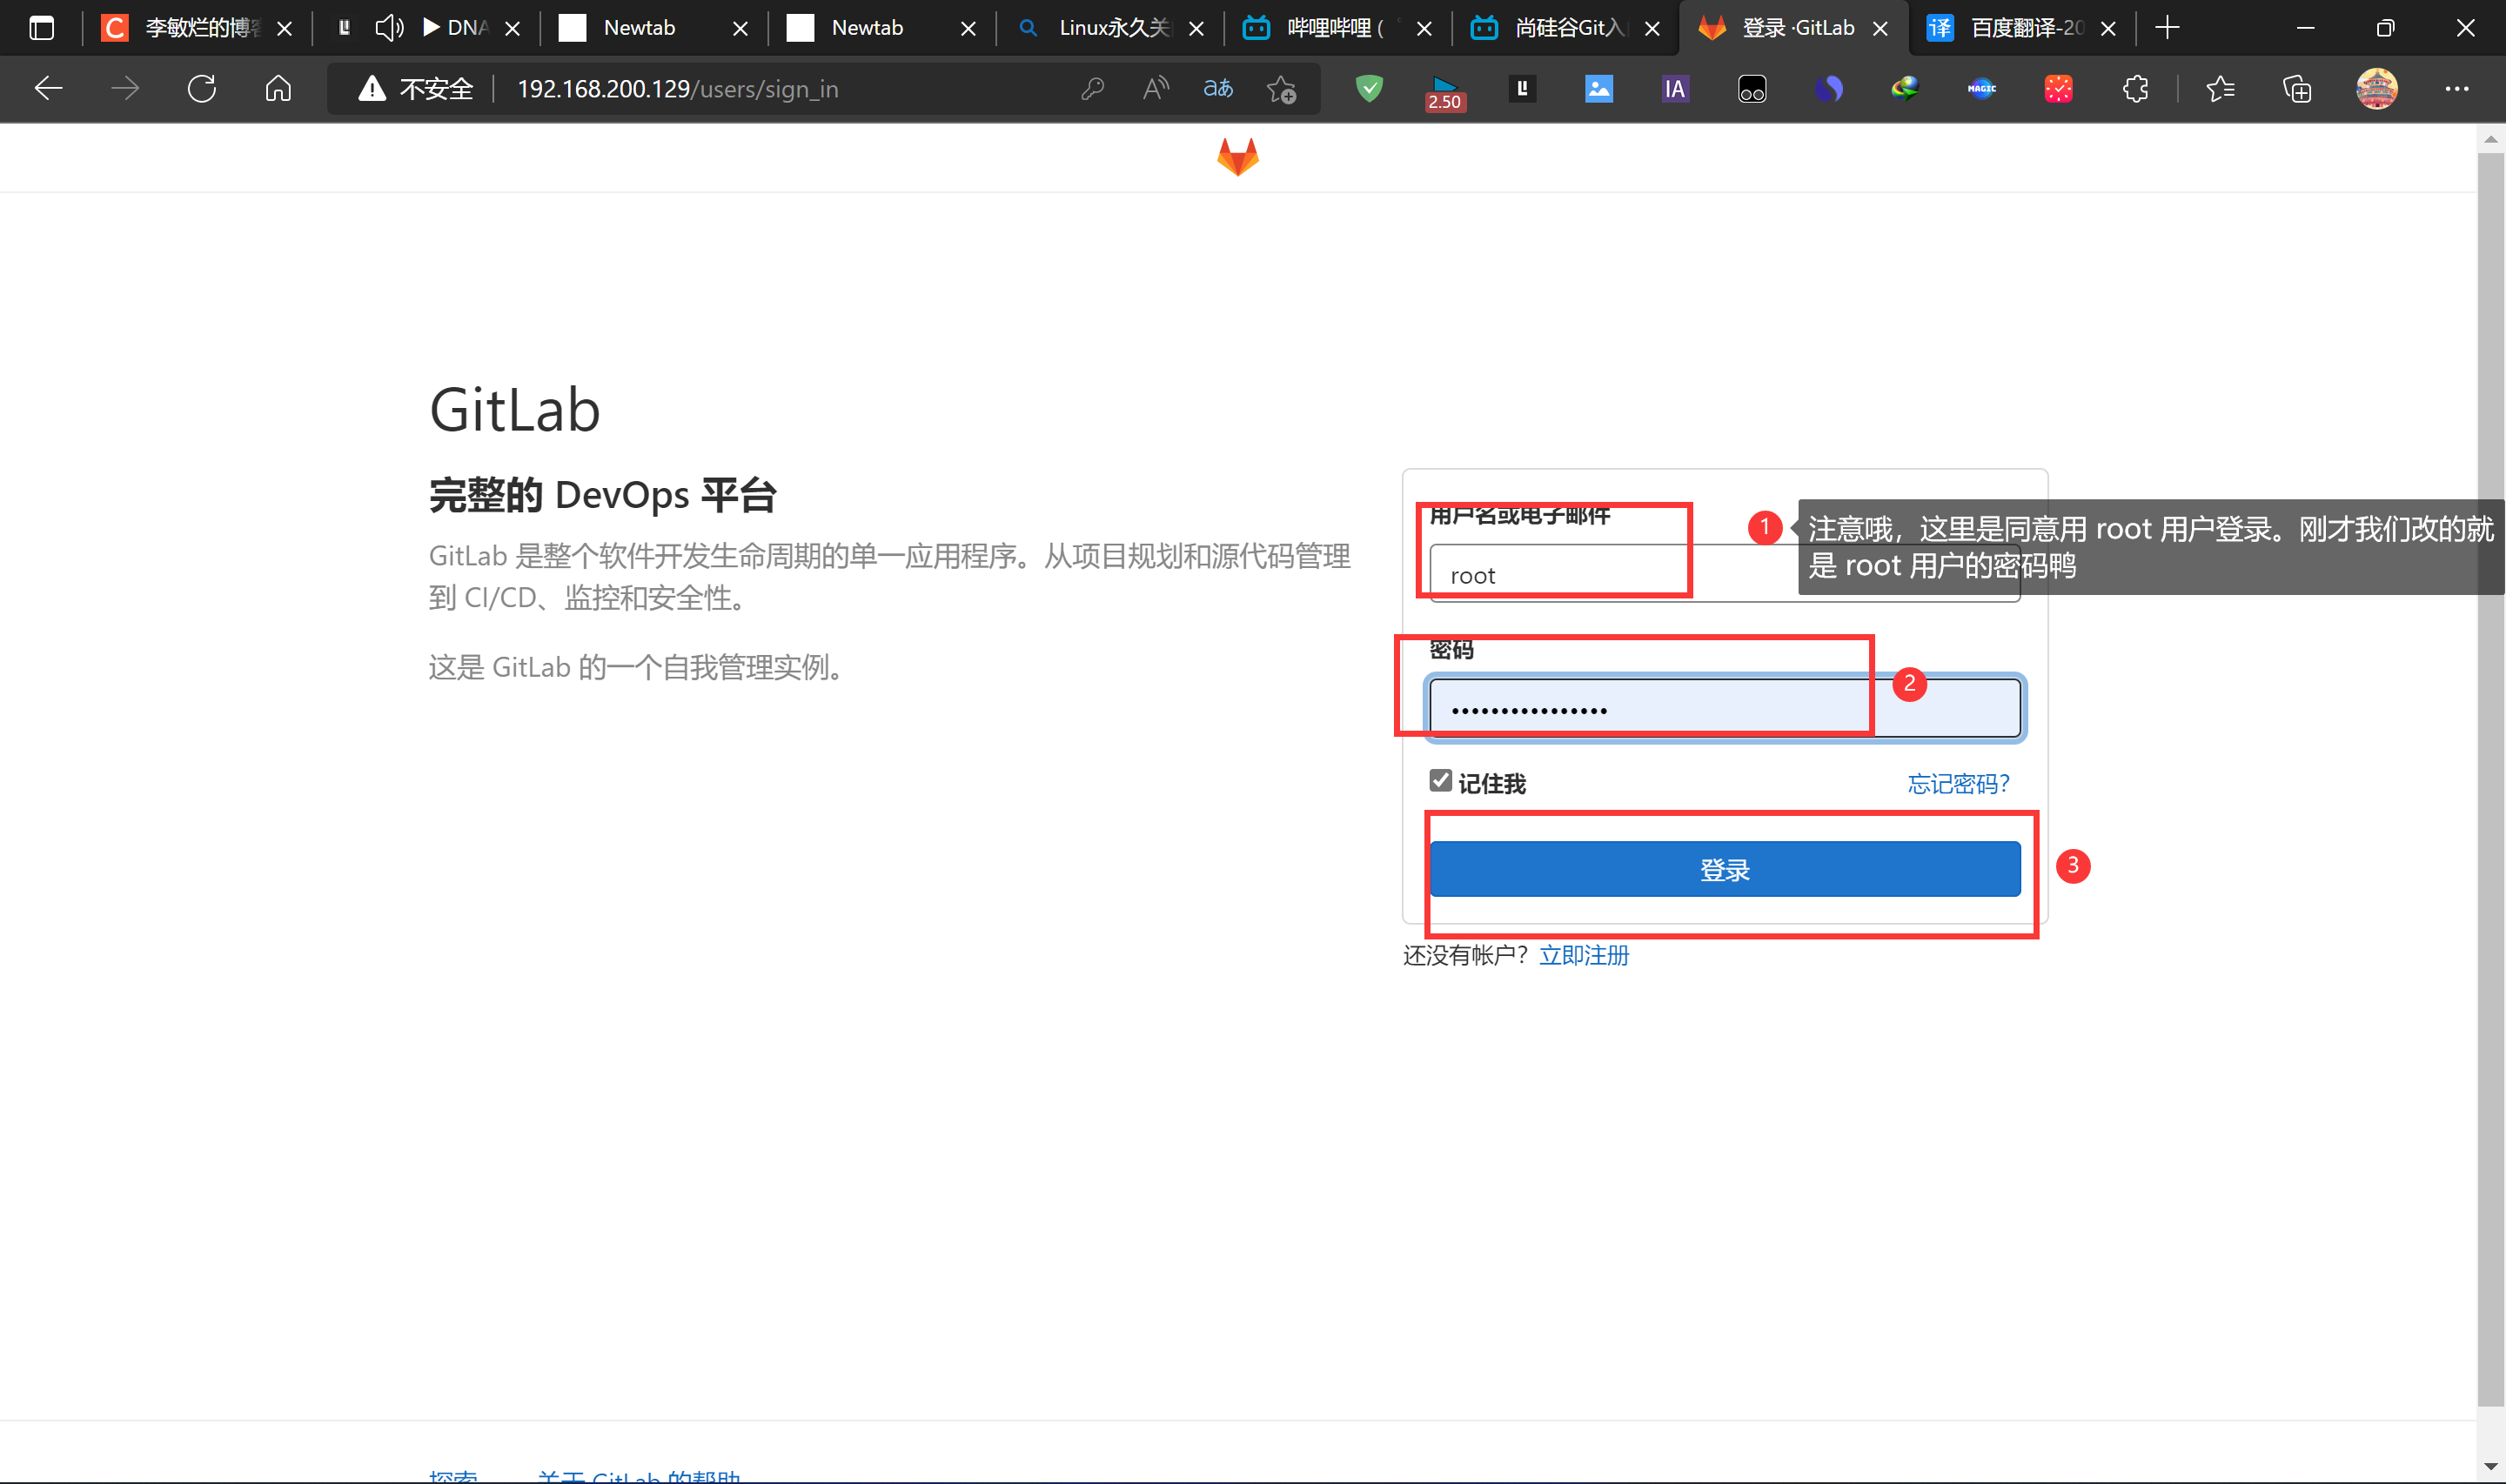Open browser settings and more menu

(x=2457, y=89)
